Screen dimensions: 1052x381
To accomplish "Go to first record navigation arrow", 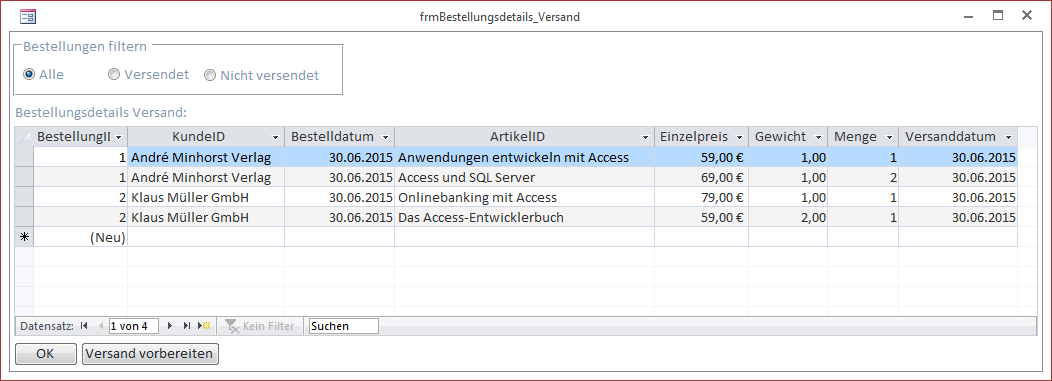I will coord(84,326).
